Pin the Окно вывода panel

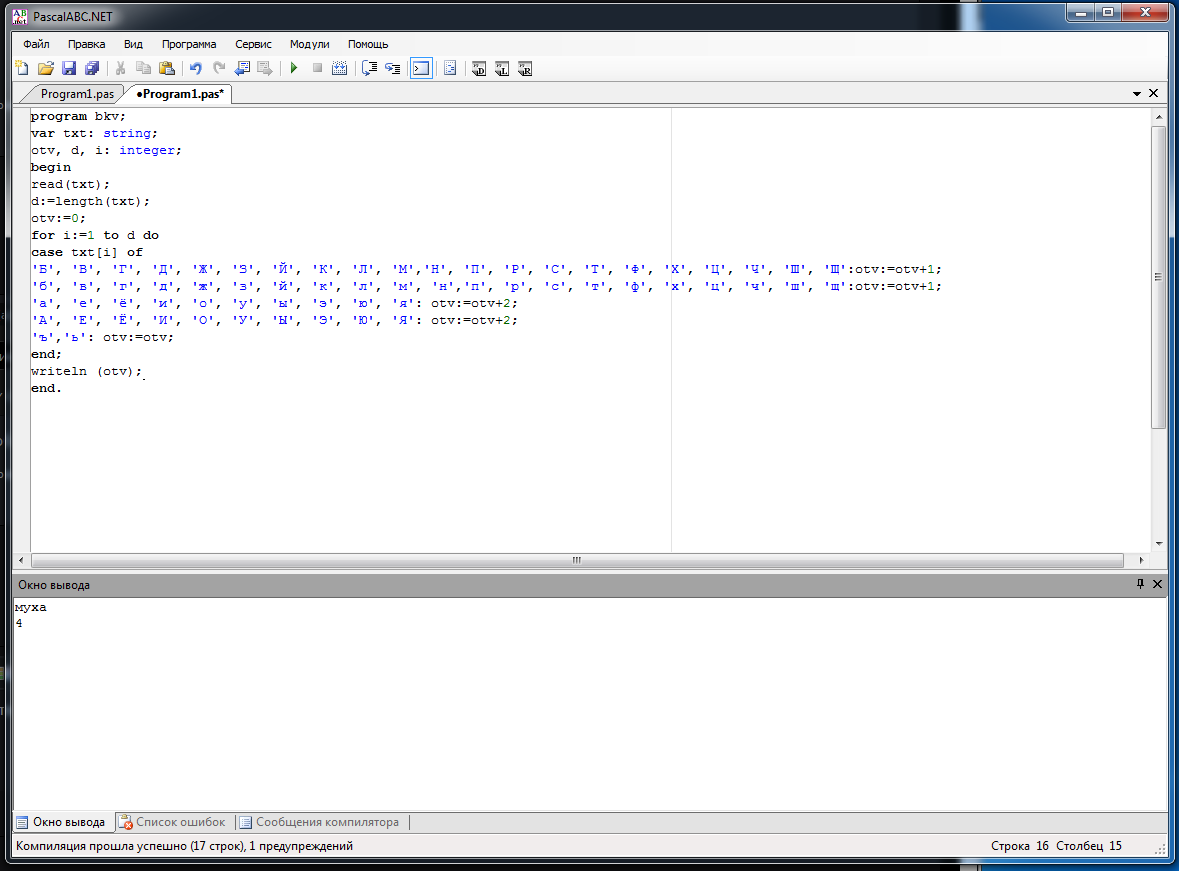[1140, 584]
